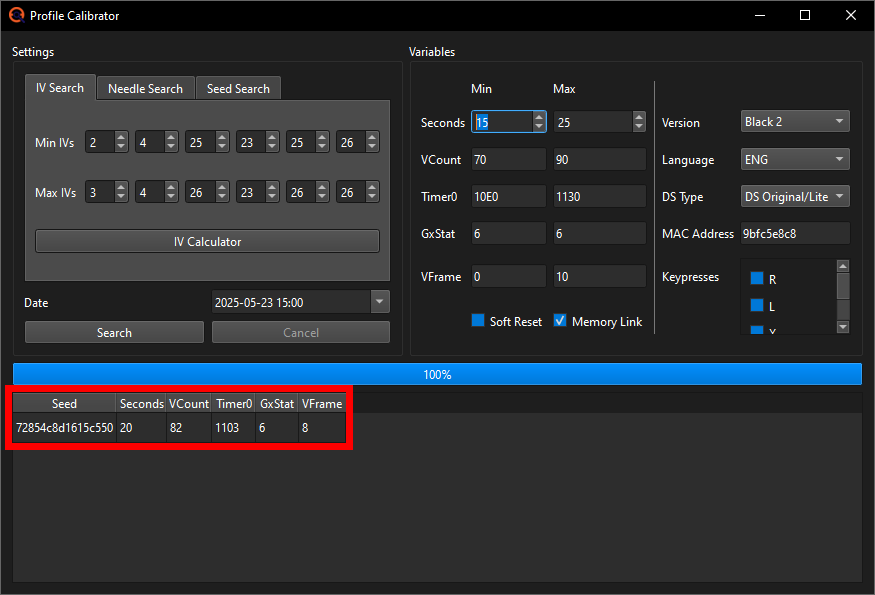Click the VFrame Max field showing 10
The height and width of the screenshot is (595, 875).
(599, 276)
